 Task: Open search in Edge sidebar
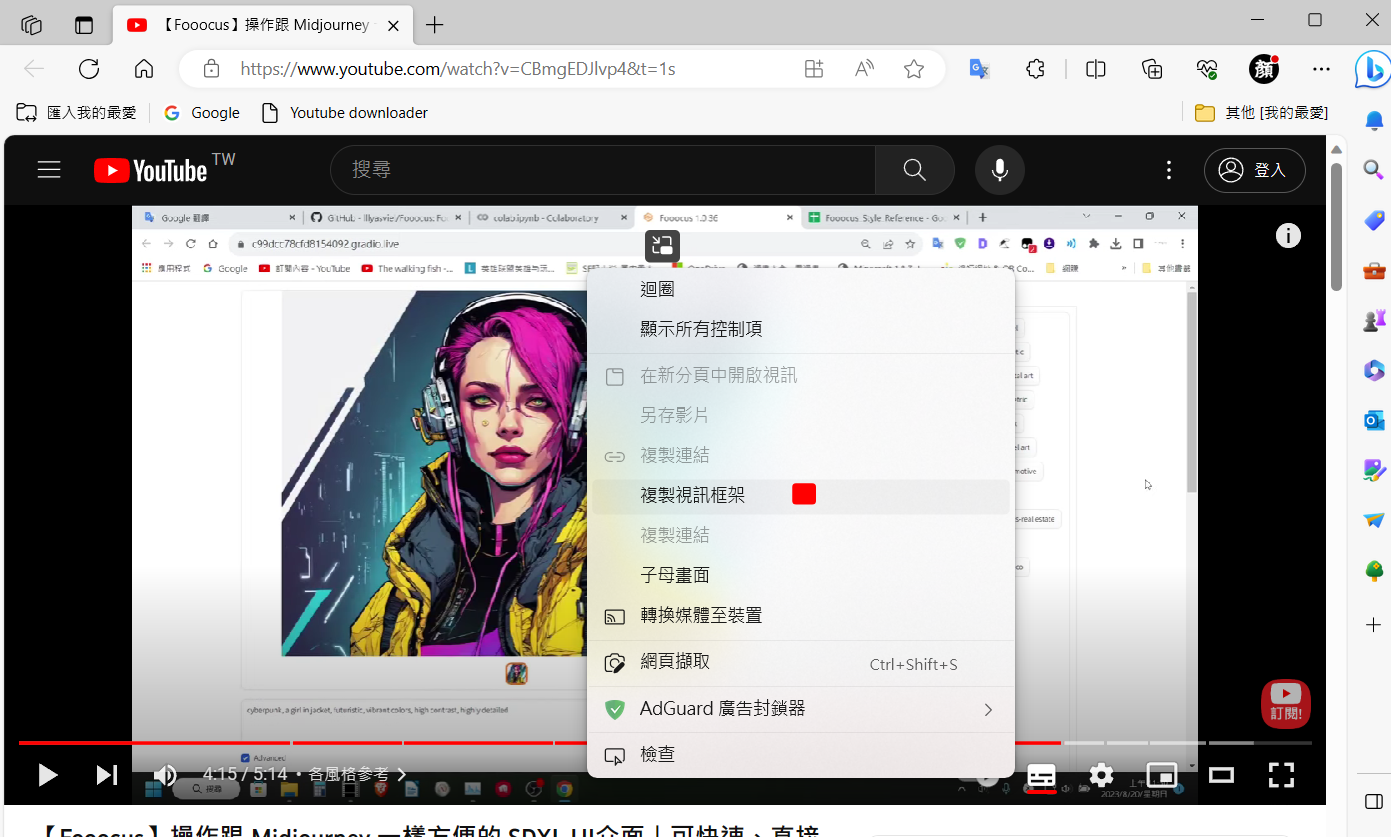pyautogui.click(x=1374, y=170)
